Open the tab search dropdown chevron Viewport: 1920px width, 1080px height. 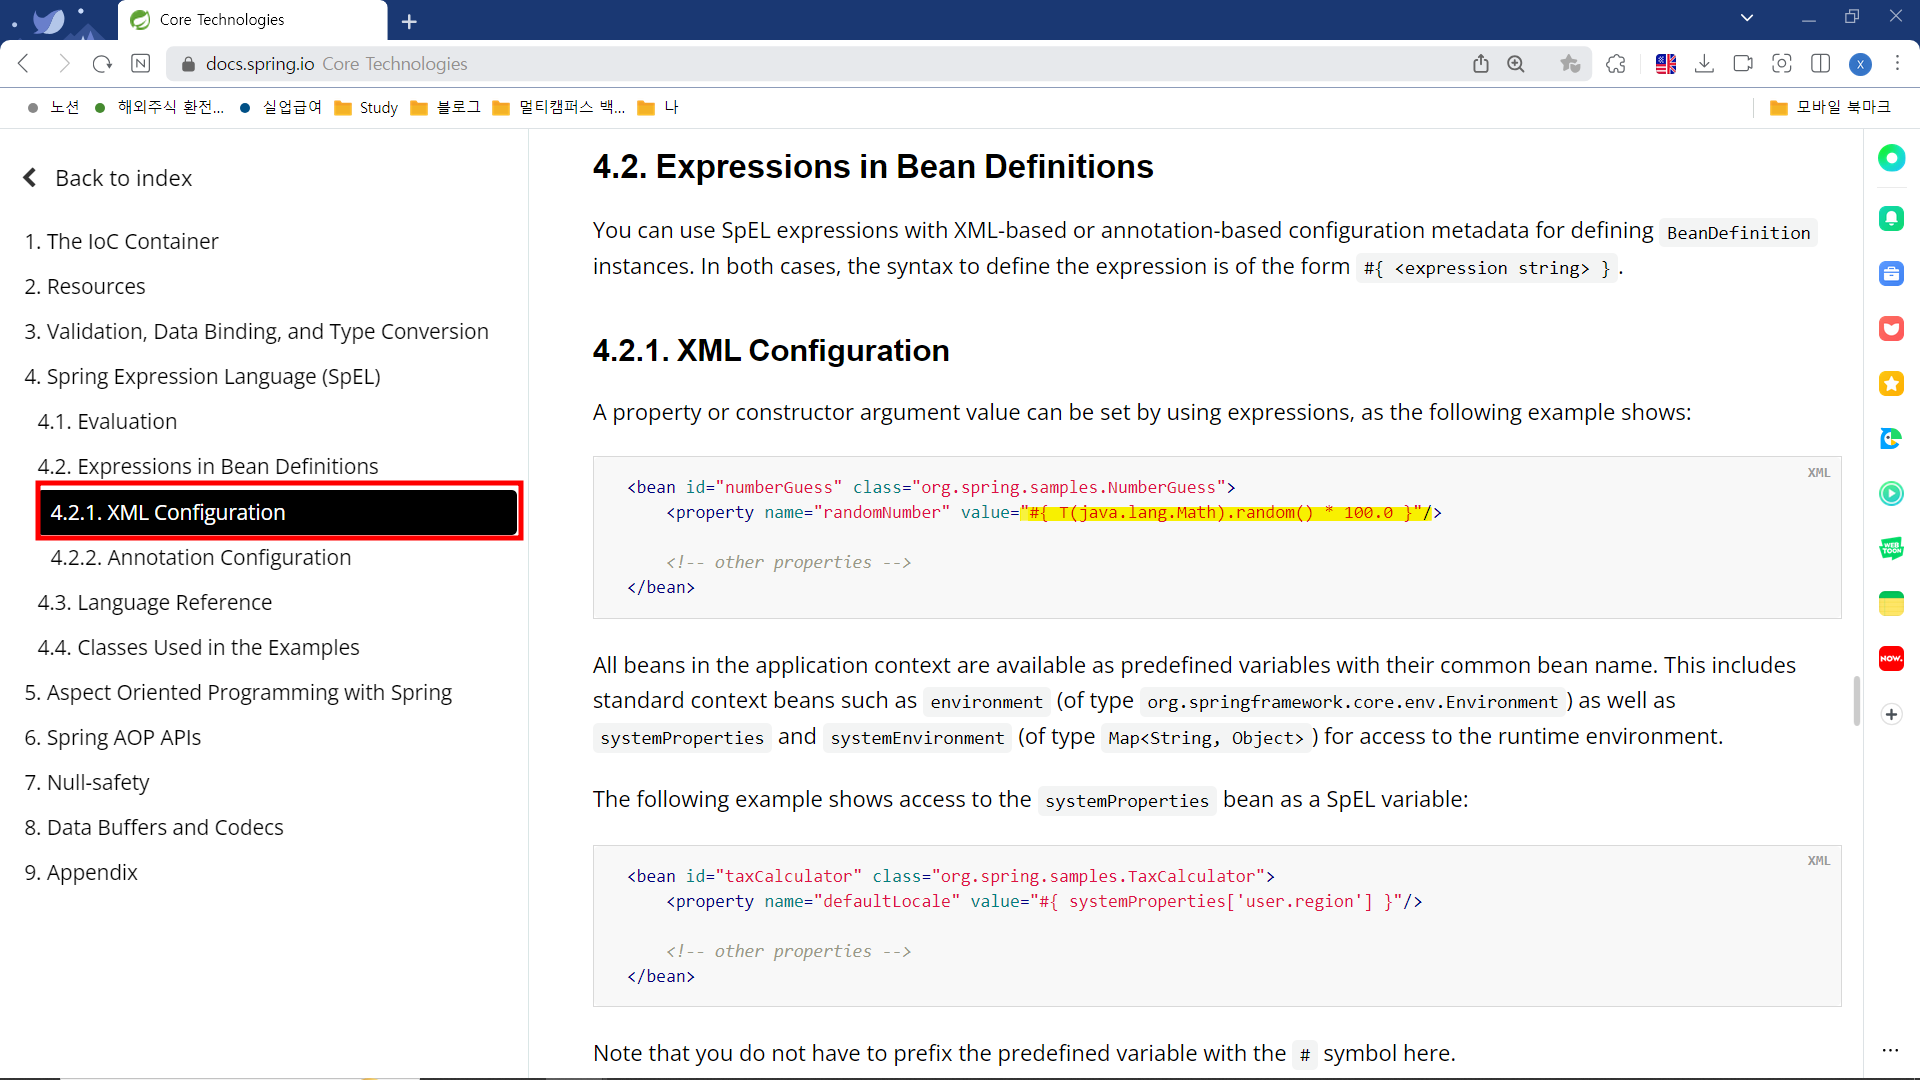(x=1747, y=18)
